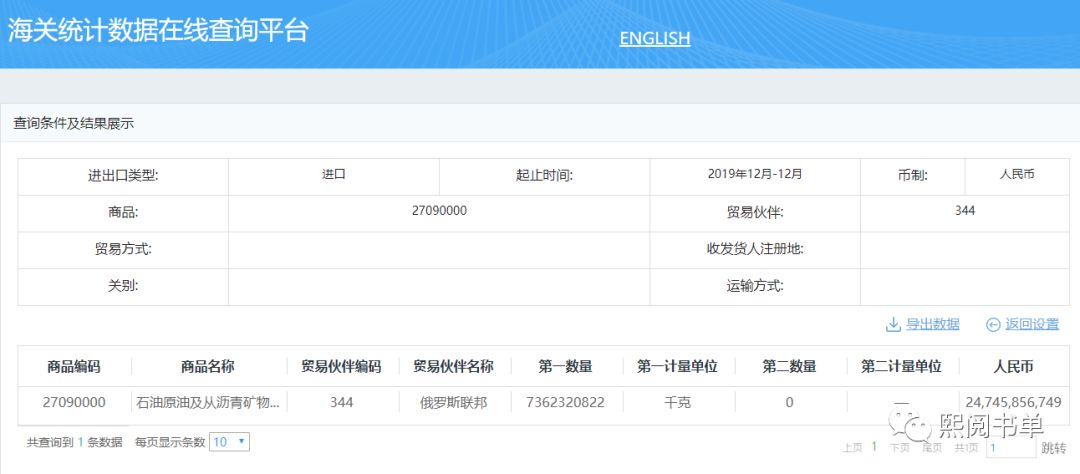Click the 海关统计数据在线查询平台 site title
The width and height of the screenshot is (1080, 474).
click(158, 31)
